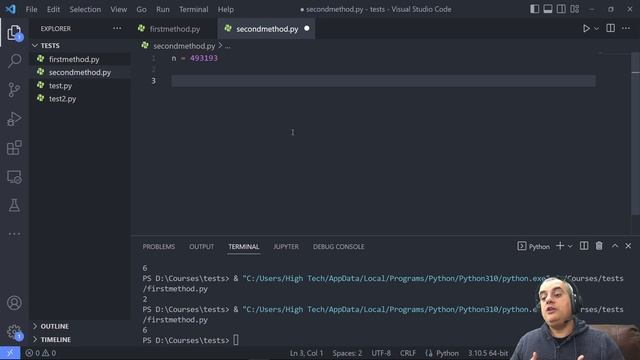Open the Go menu

[x=141, y=9]
